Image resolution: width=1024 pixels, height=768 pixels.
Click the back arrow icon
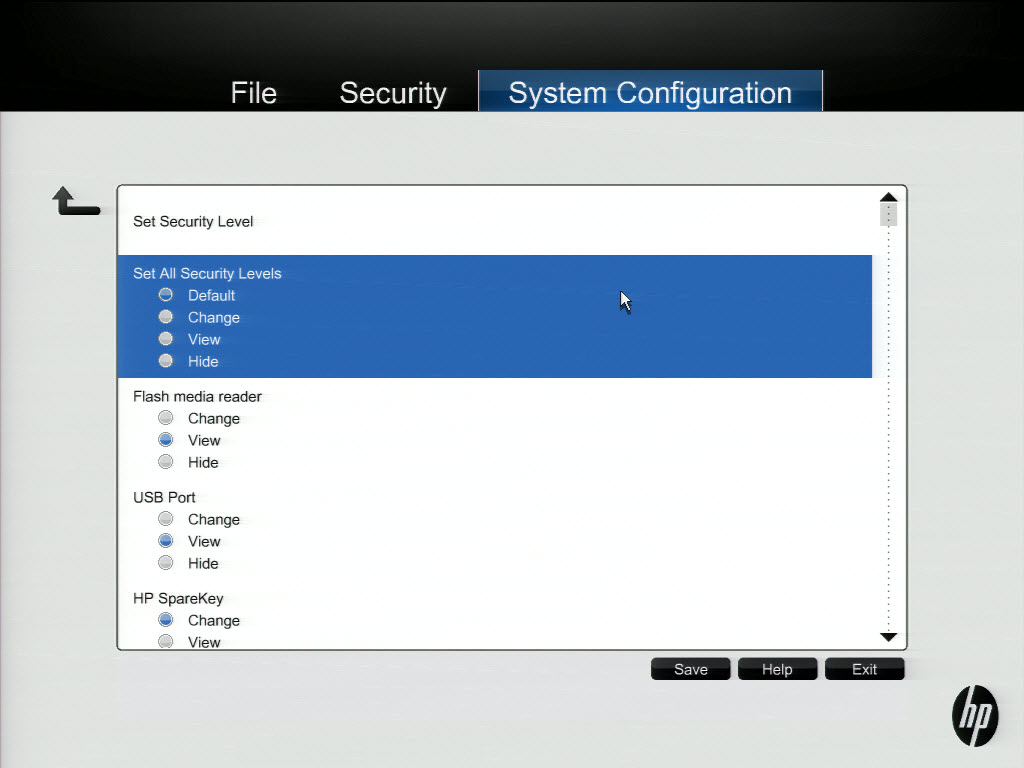75,202
